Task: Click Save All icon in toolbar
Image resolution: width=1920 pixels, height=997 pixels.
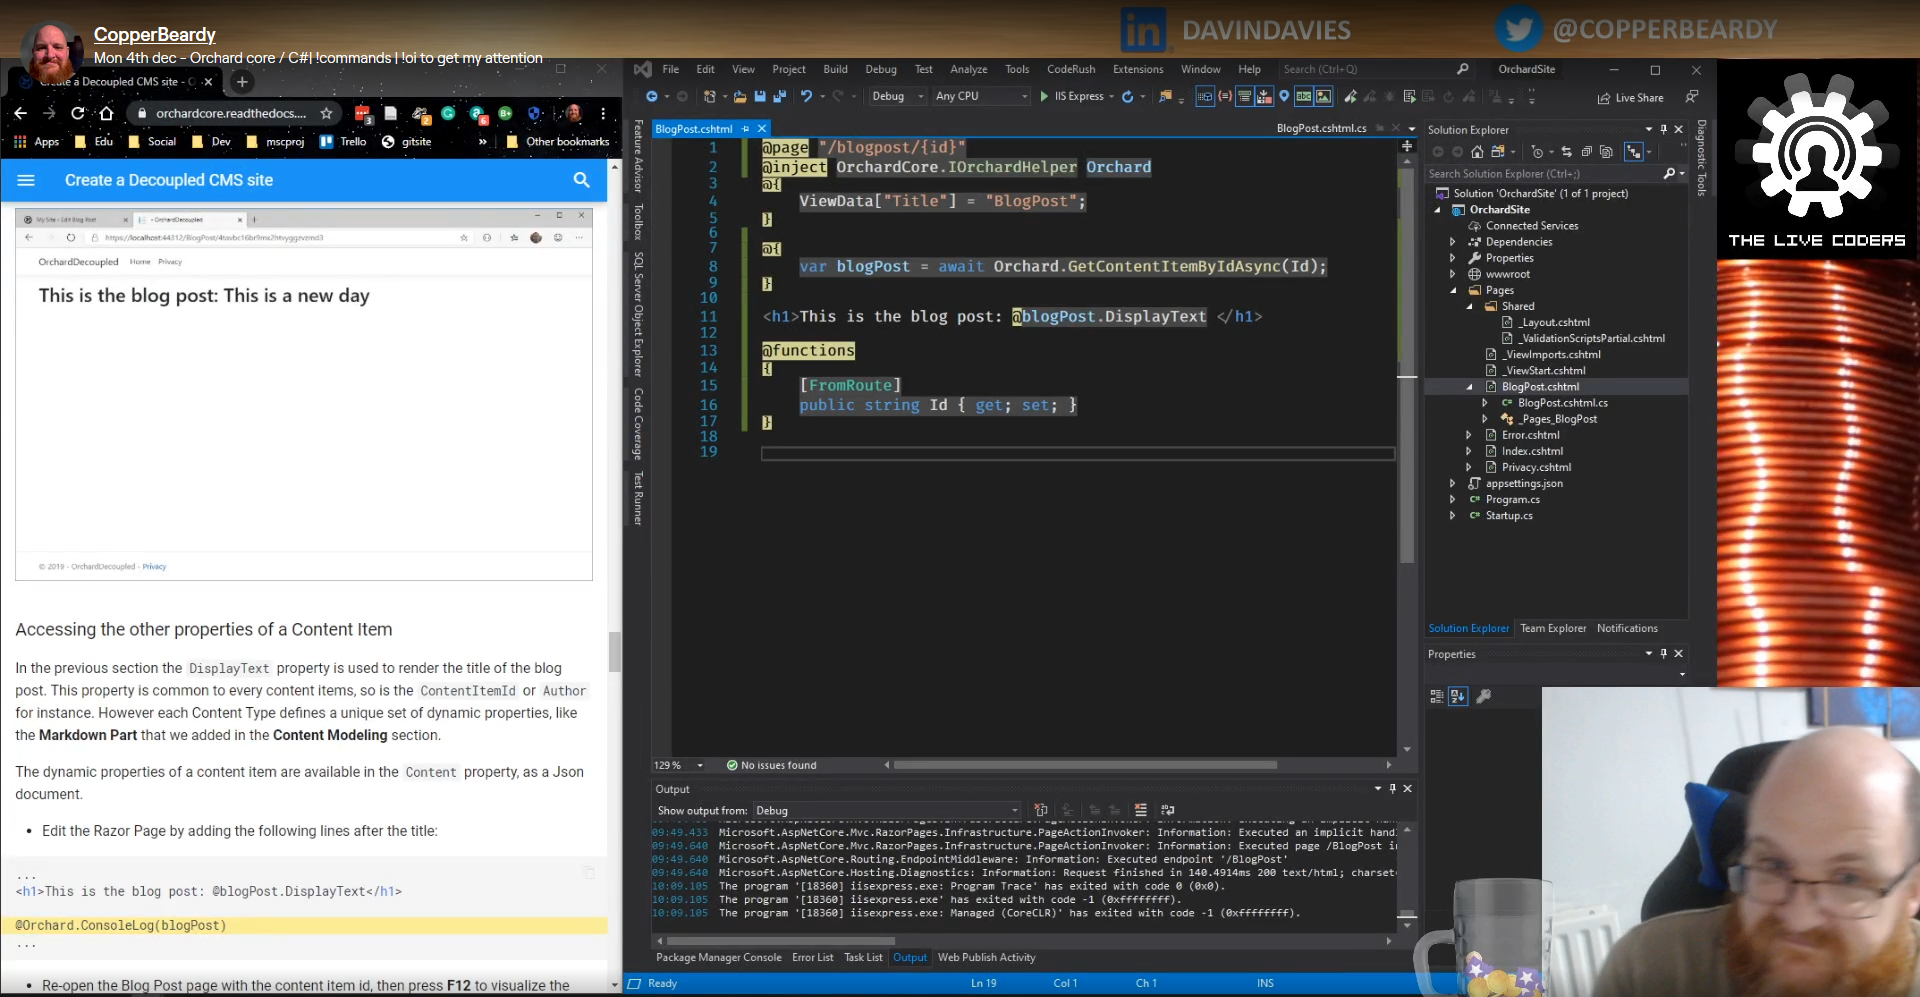Action: tap(779, 96)
